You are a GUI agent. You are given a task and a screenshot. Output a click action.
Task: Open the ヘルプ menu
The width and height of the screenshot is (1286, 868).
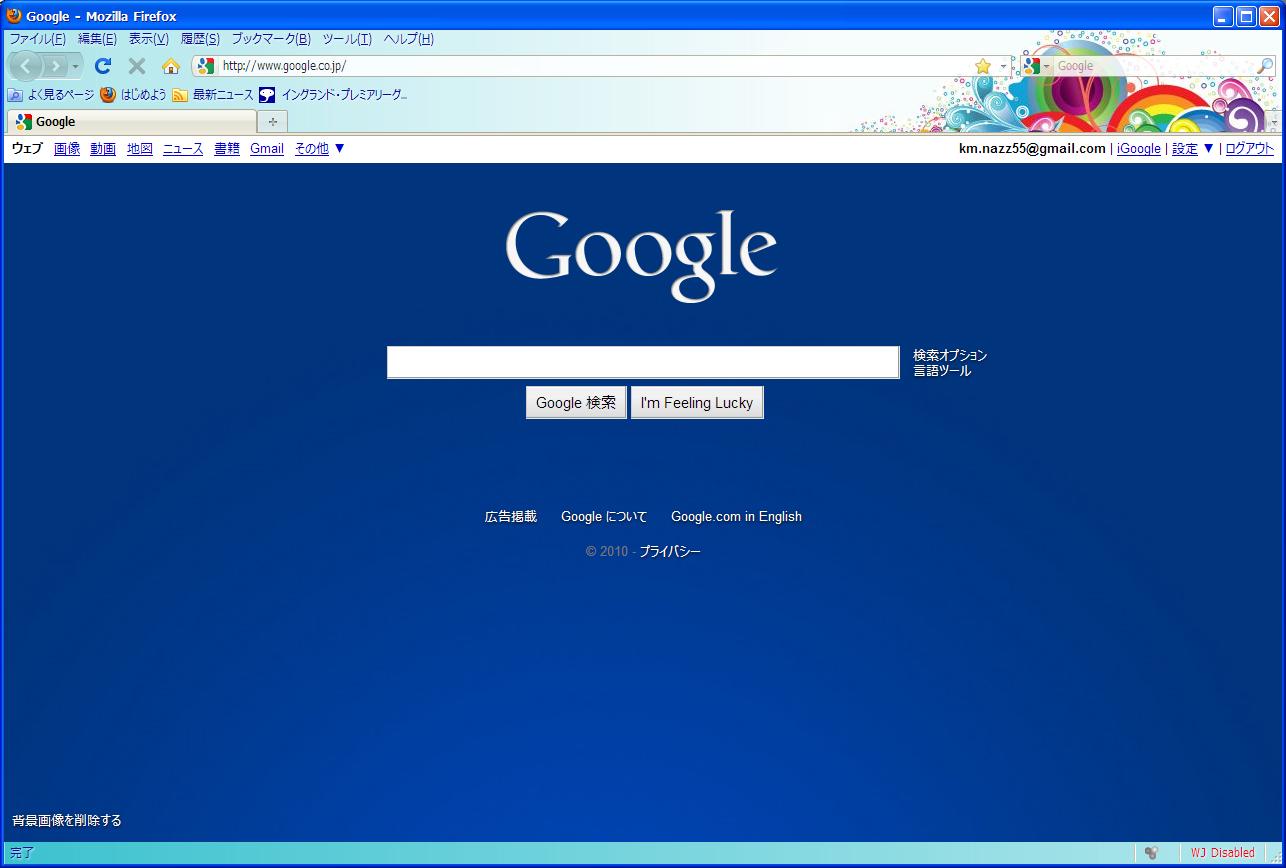[x=409, y=39]
